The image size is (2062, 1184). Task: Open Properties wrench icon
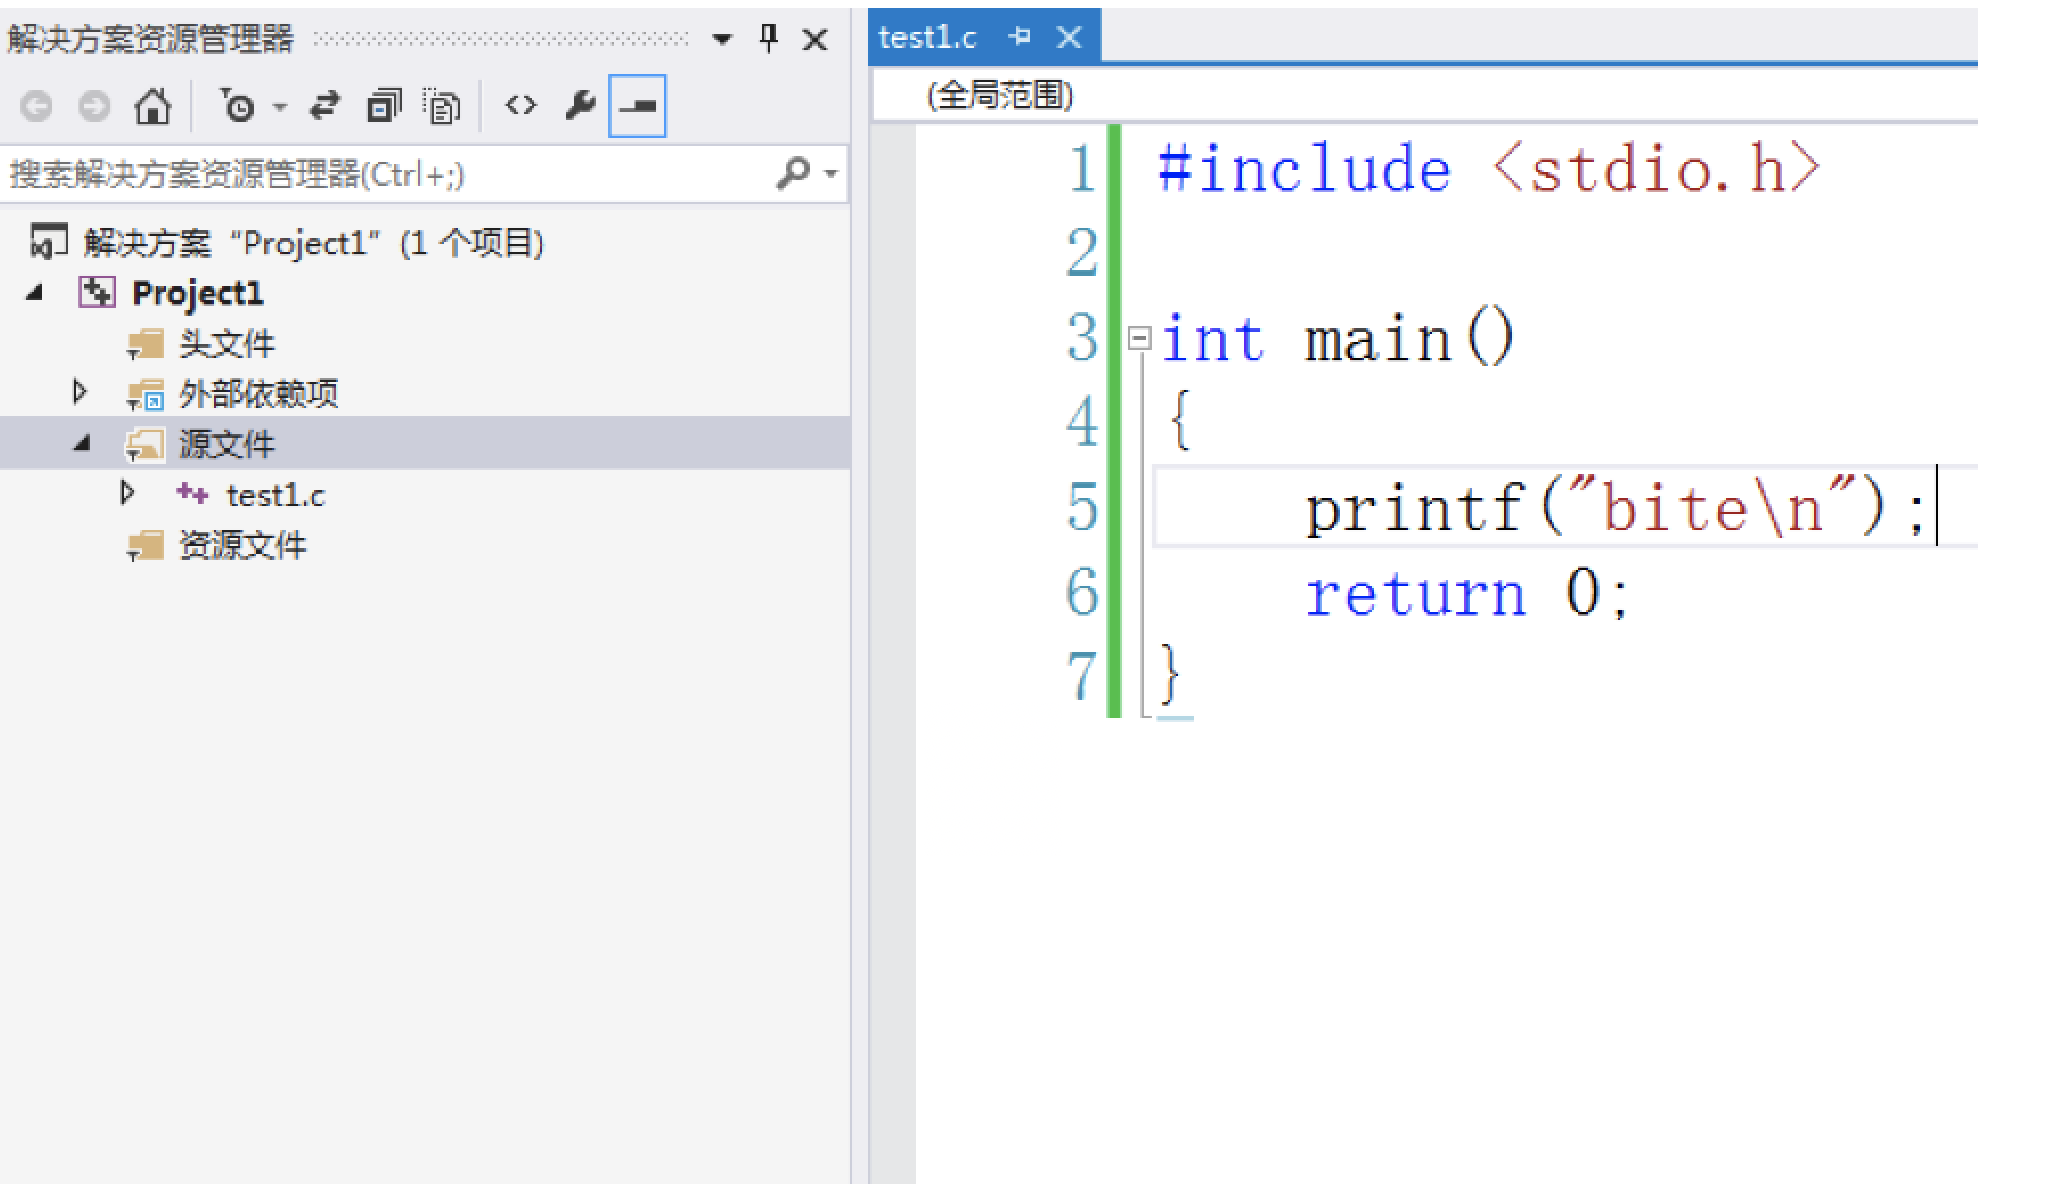pyautogui.click(x=580, y=105)
